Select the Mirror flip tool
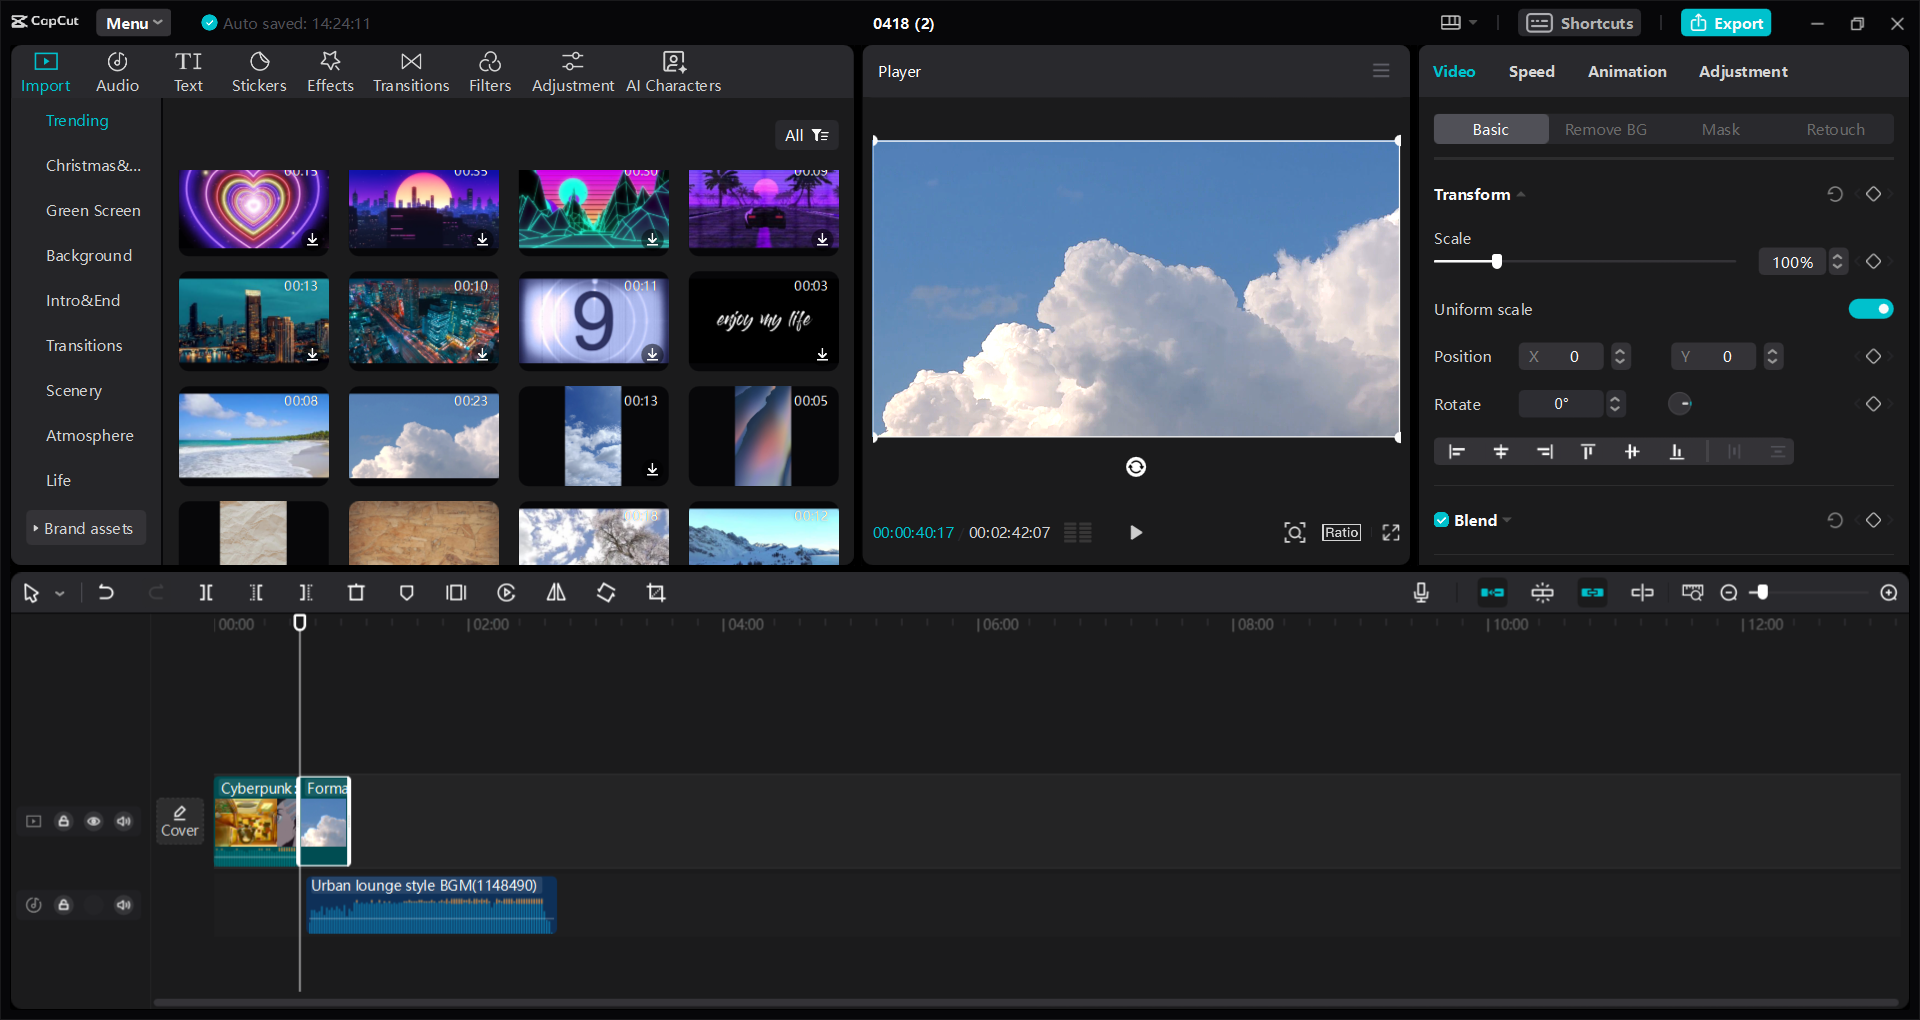Screen dimensions: 1920x1020 pos(556,592)
